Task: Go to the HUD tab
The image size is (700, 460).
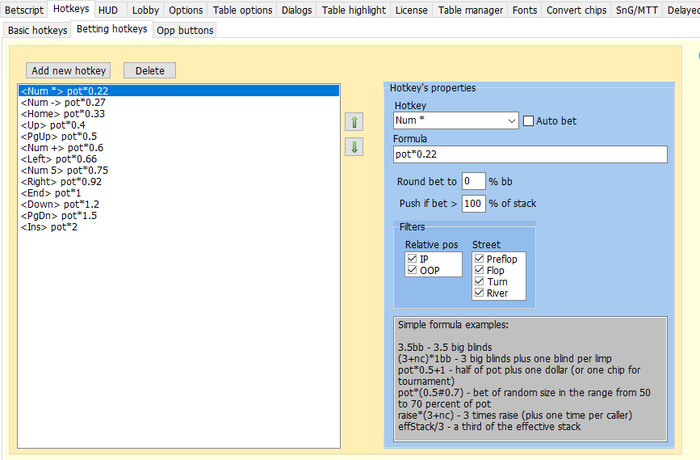Action: point(108,10)
